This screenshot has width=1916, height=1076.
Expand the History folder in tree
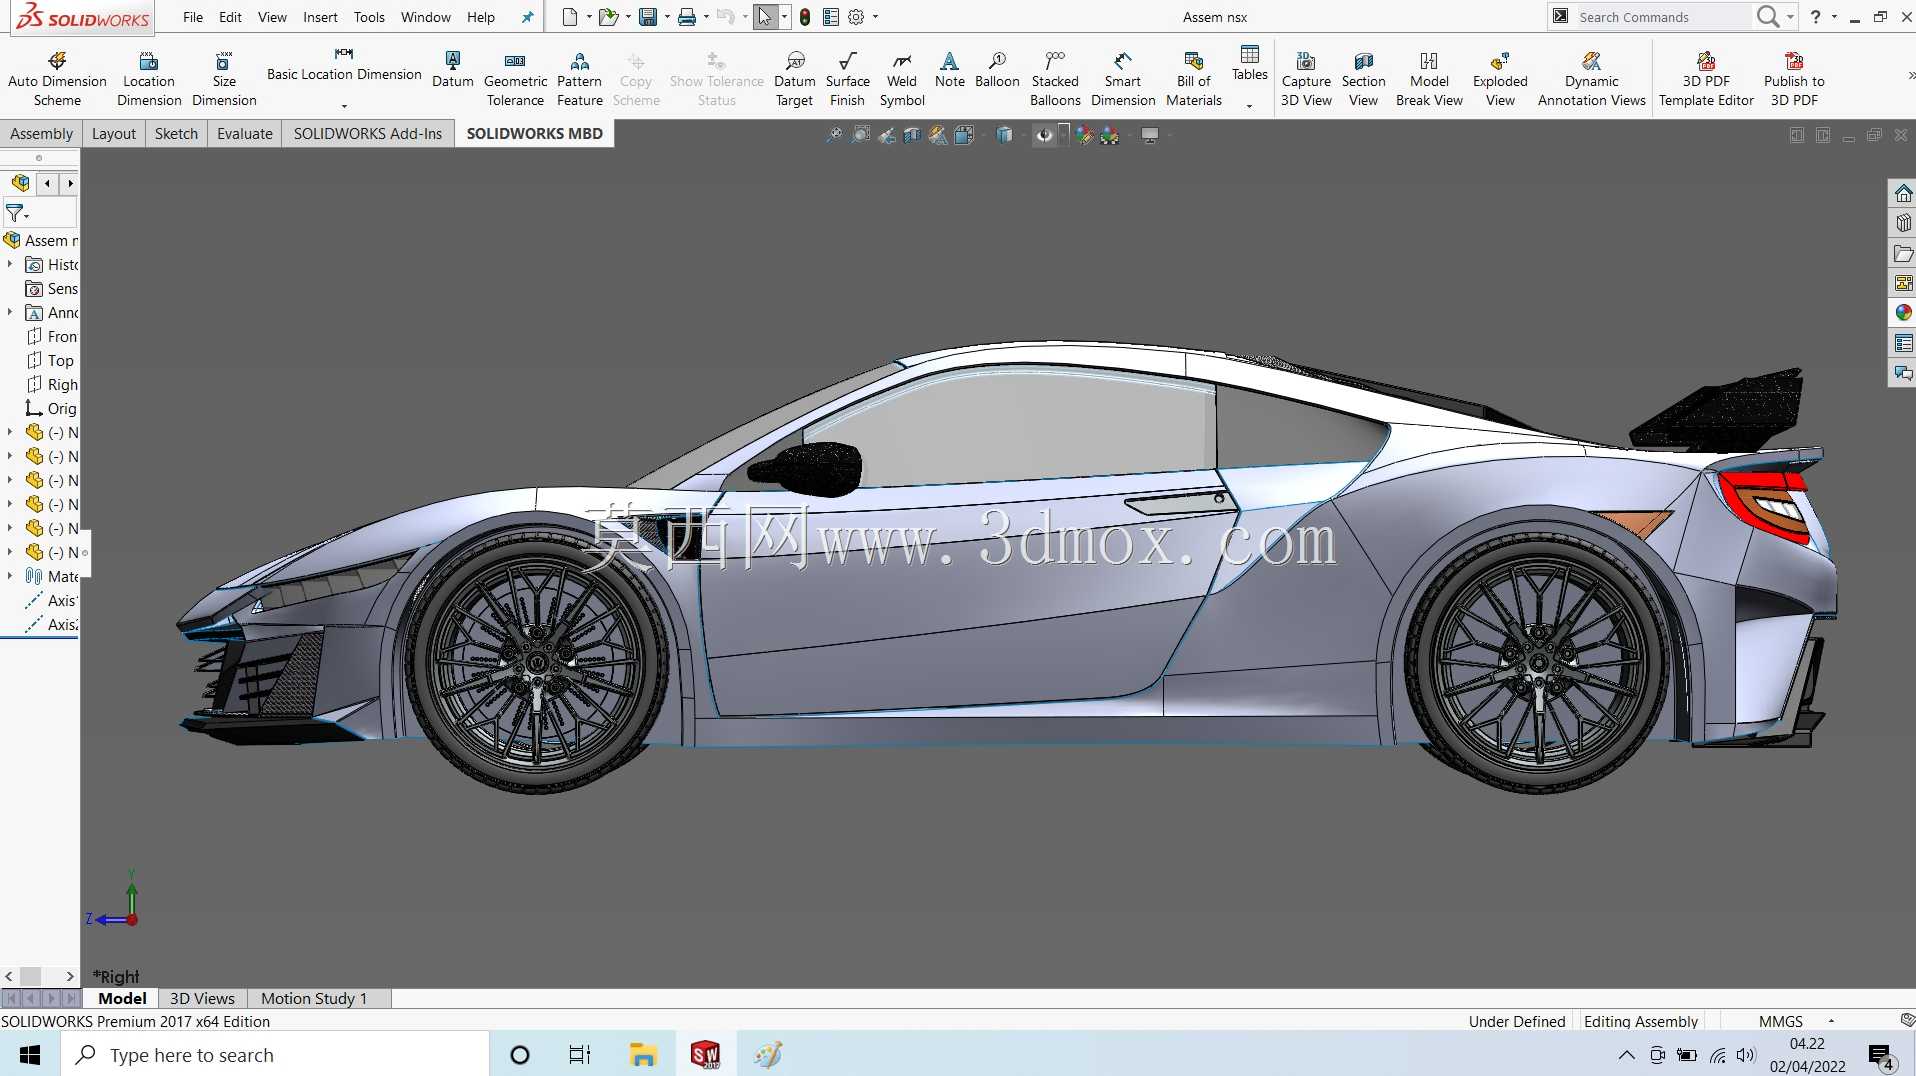[x=10, y=264]
